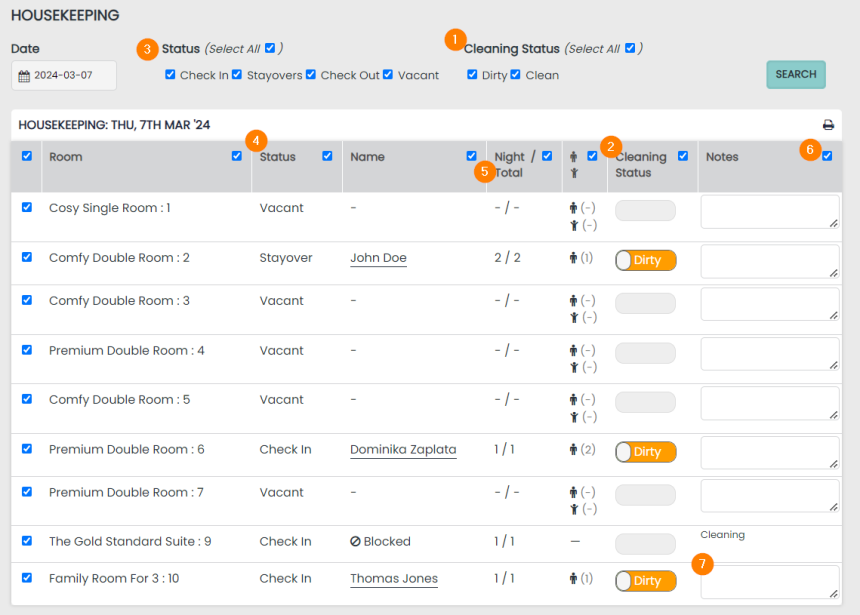Click the adult icon in Dominika Zaplata row

573,450
